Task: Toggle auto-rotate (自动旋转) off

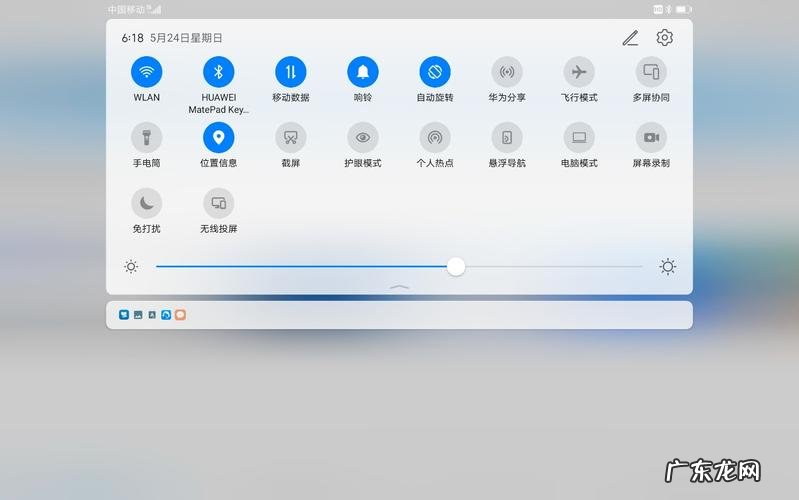Action: coord(435,72)
